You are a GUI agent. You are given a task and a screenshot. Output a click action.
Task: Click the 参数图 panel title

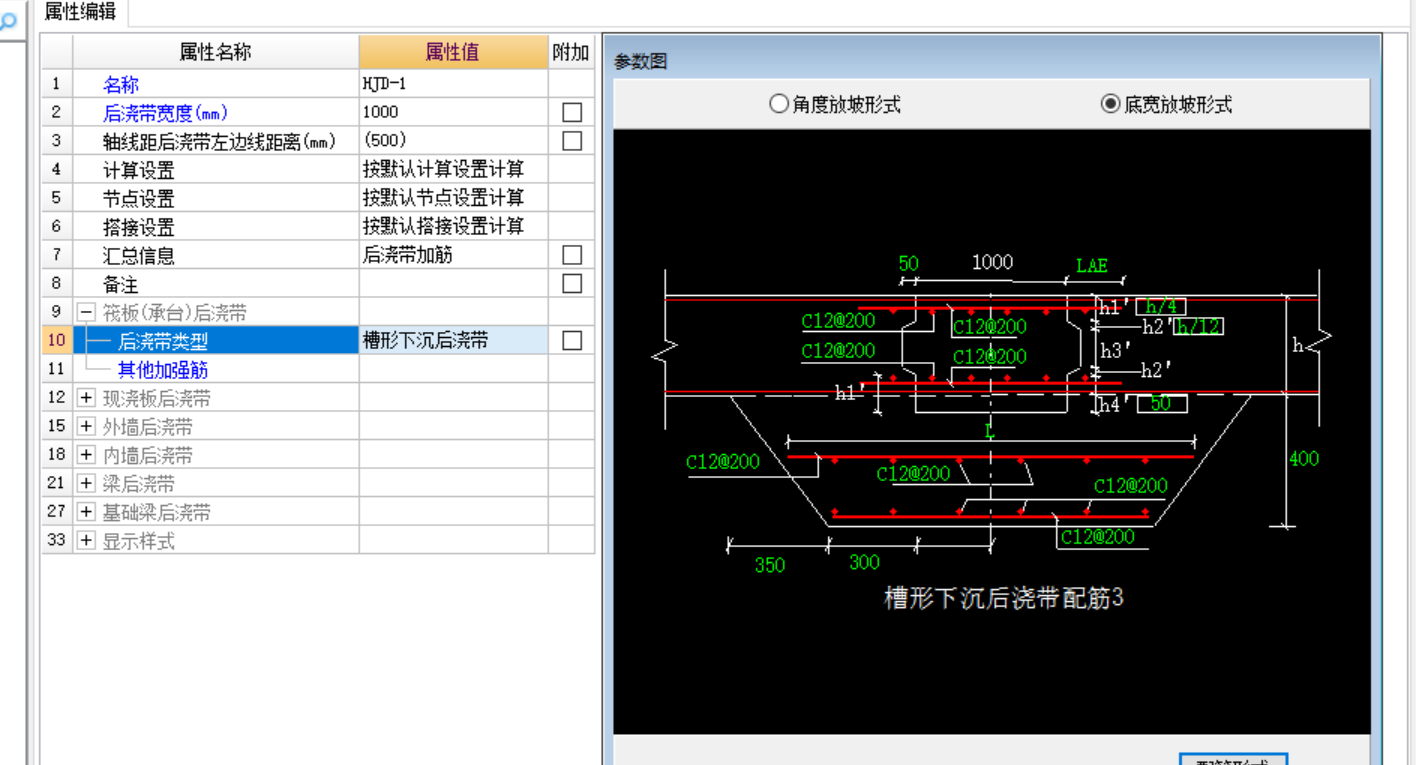[x=641, y=62]
